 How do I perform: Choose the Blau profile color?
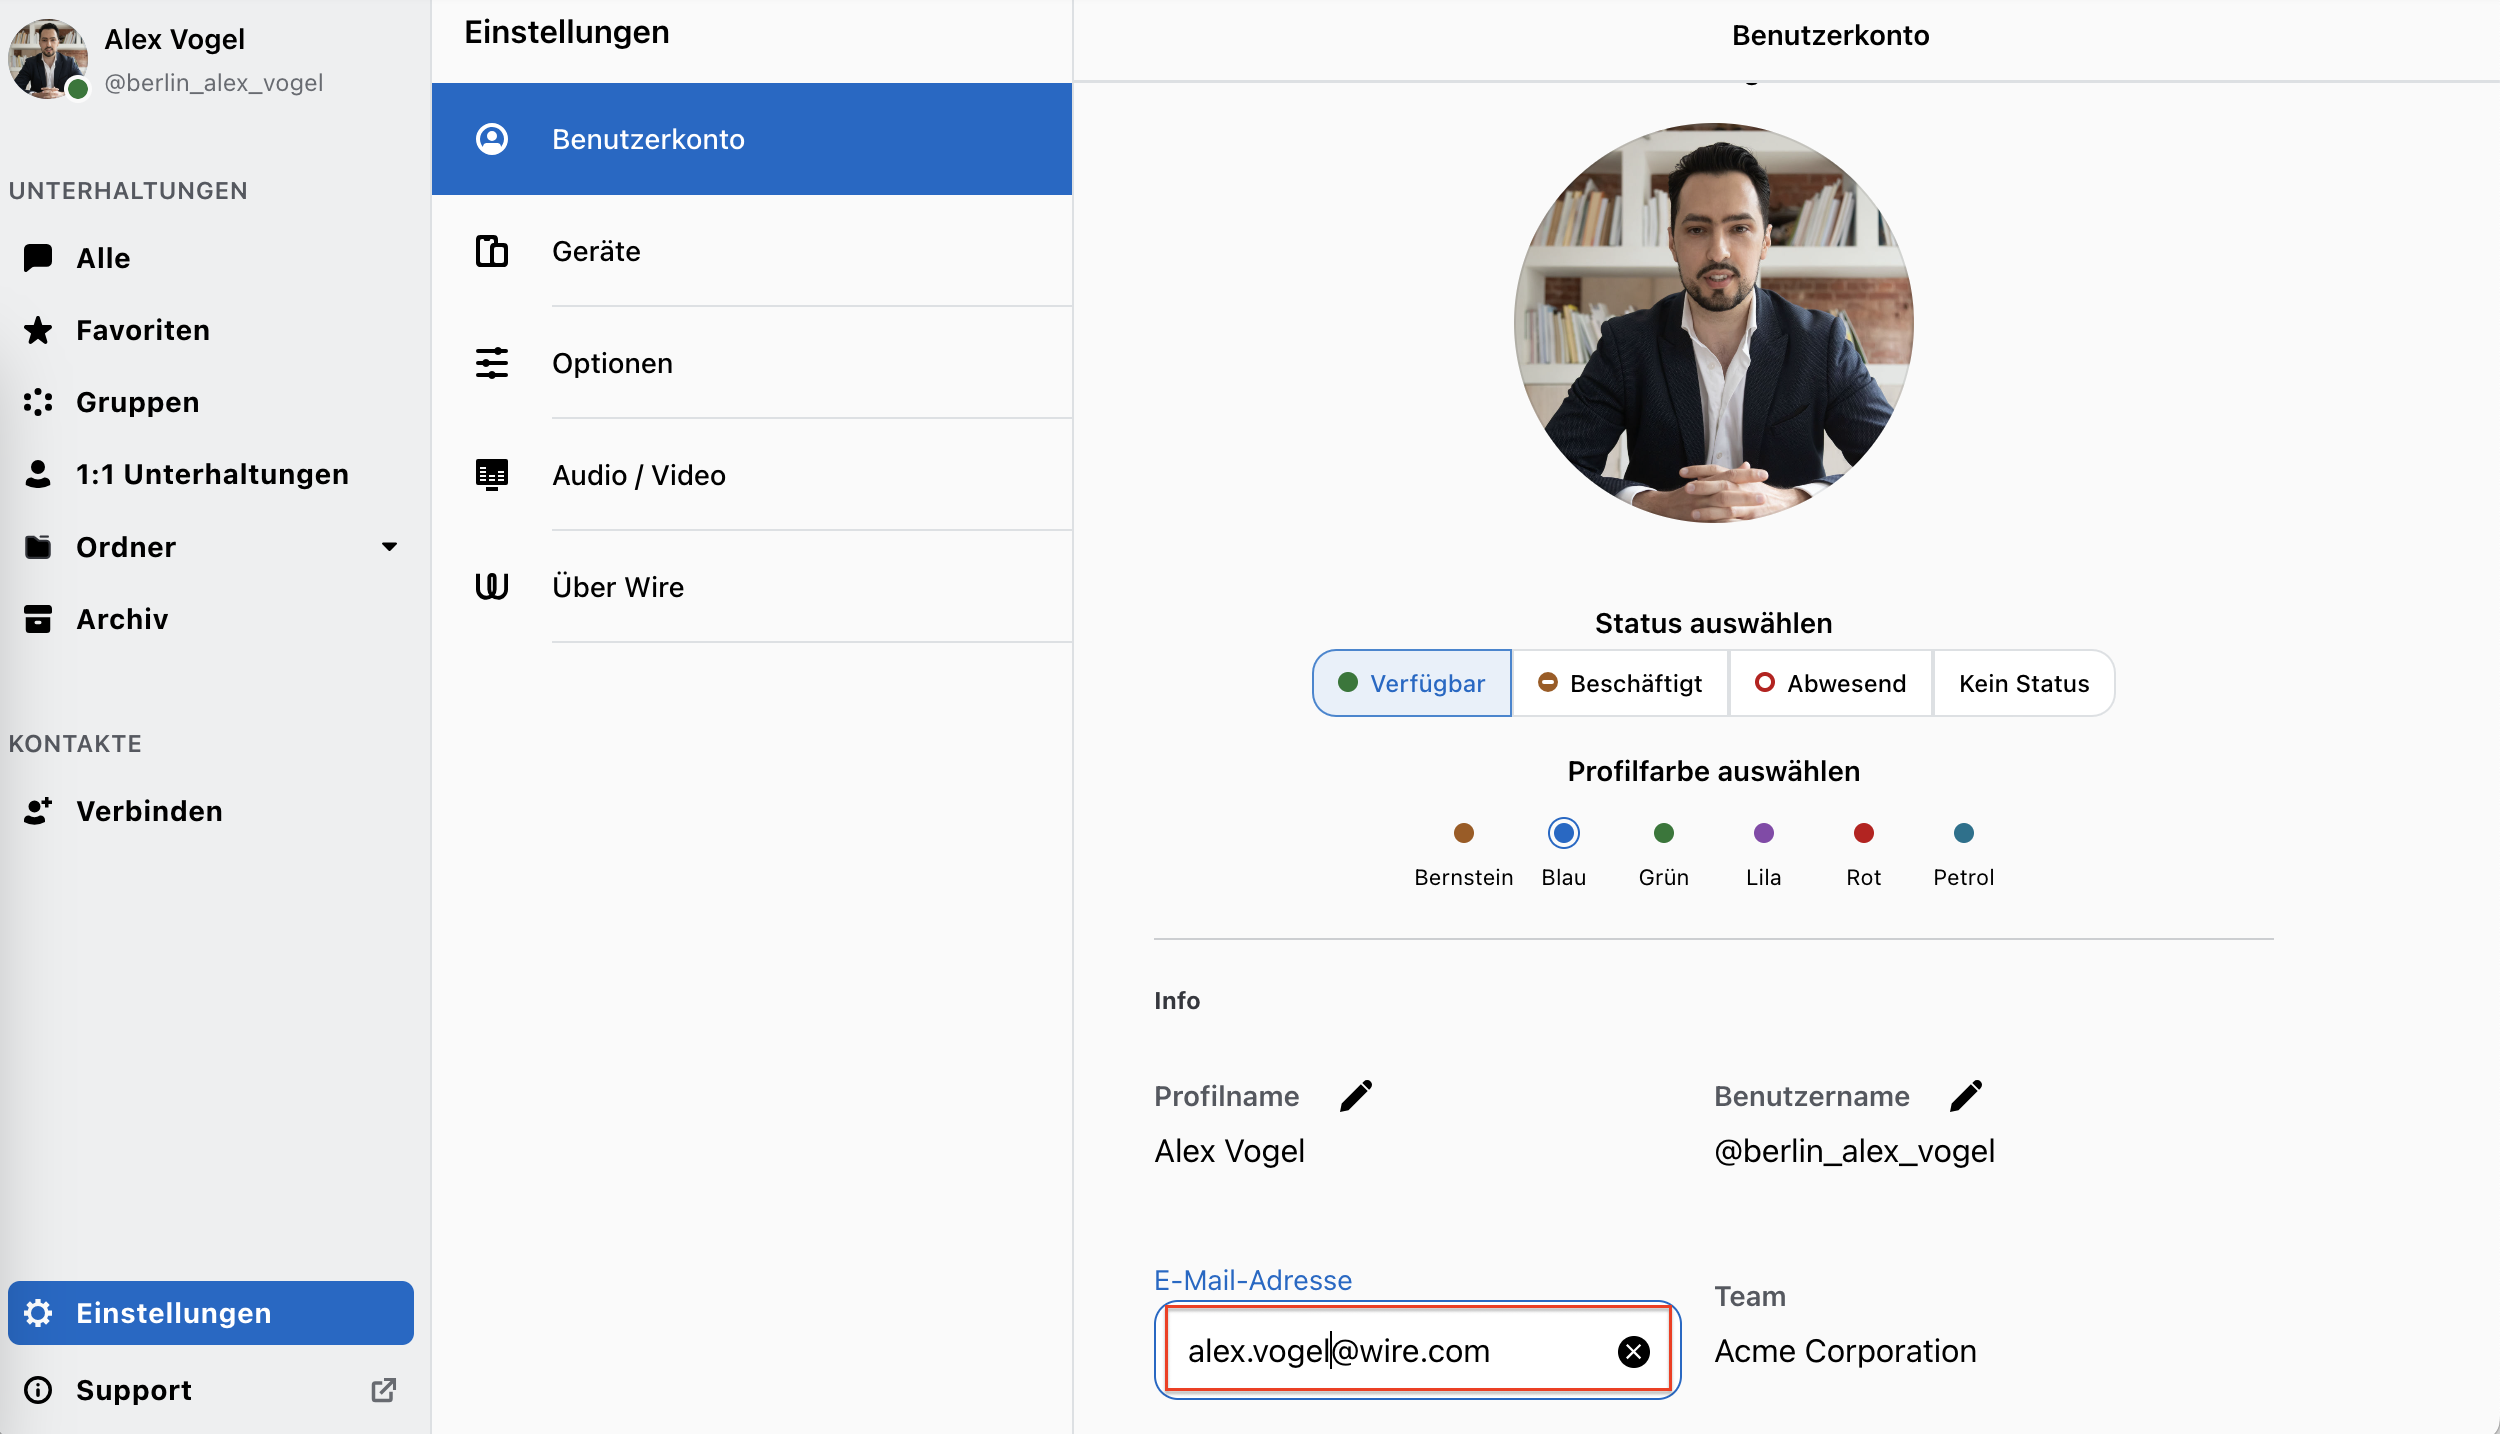coord(1564,833)
